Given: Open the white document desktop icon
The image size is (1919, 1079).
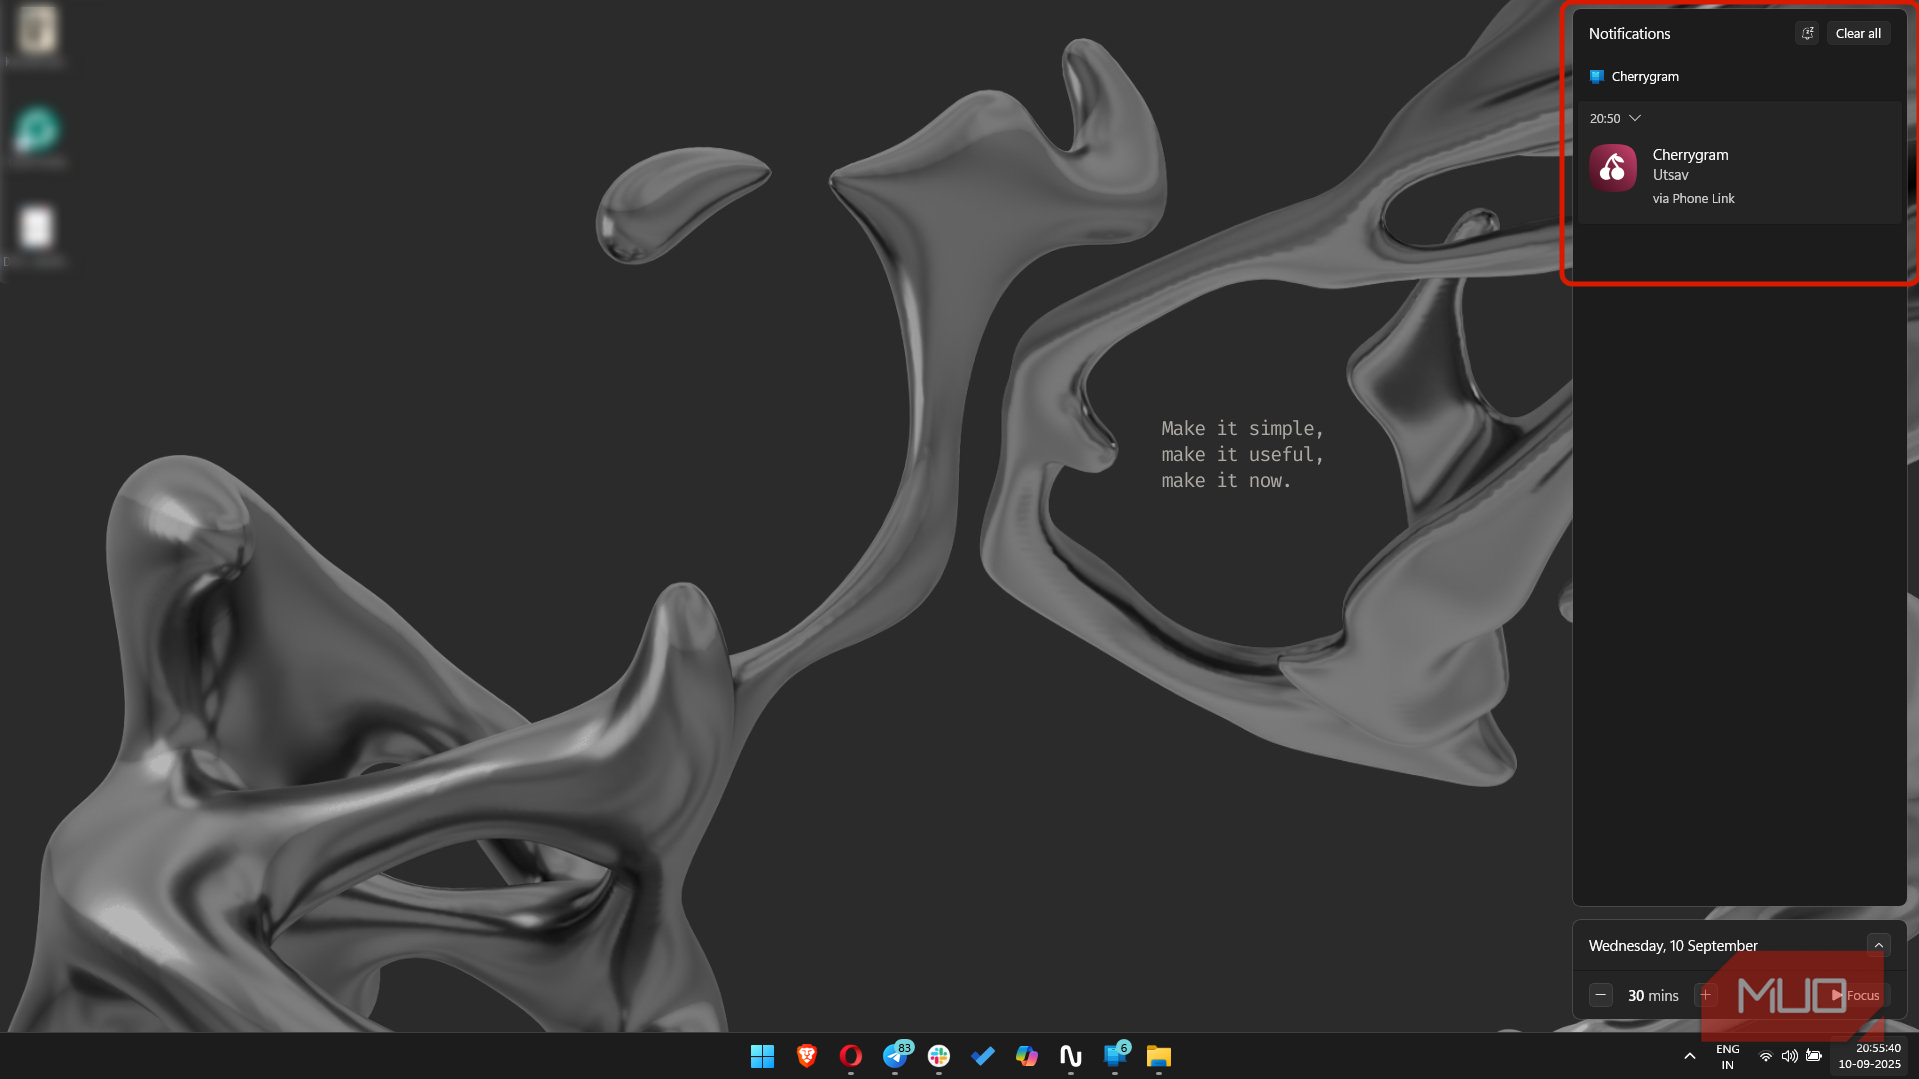Looking at the screenshot, I should point(37,234).
